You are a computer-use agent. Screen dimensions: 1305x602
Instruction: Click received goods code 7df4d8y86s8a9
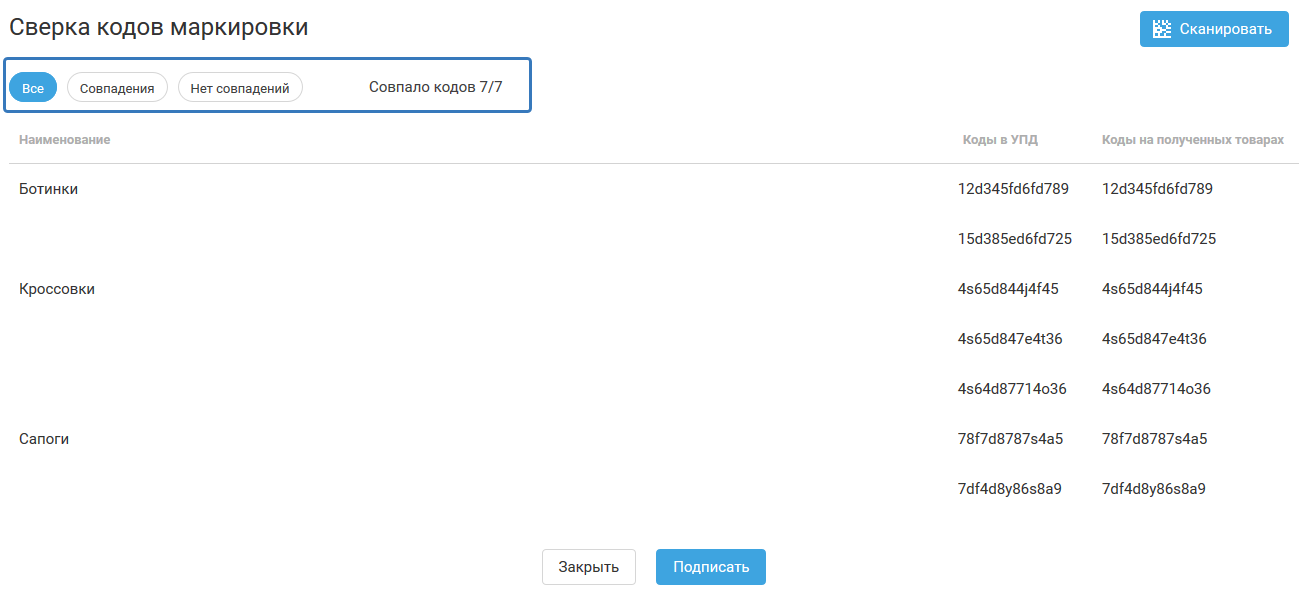coord(1154,489)
